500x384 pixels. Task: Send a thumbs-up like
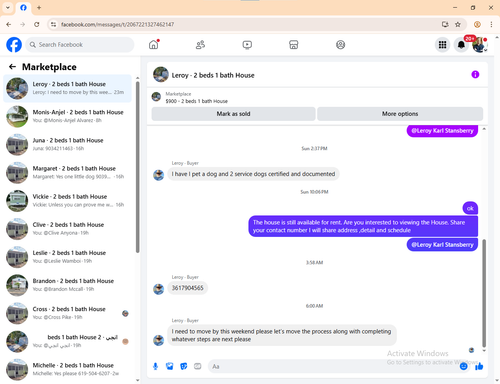click(479, 366)
